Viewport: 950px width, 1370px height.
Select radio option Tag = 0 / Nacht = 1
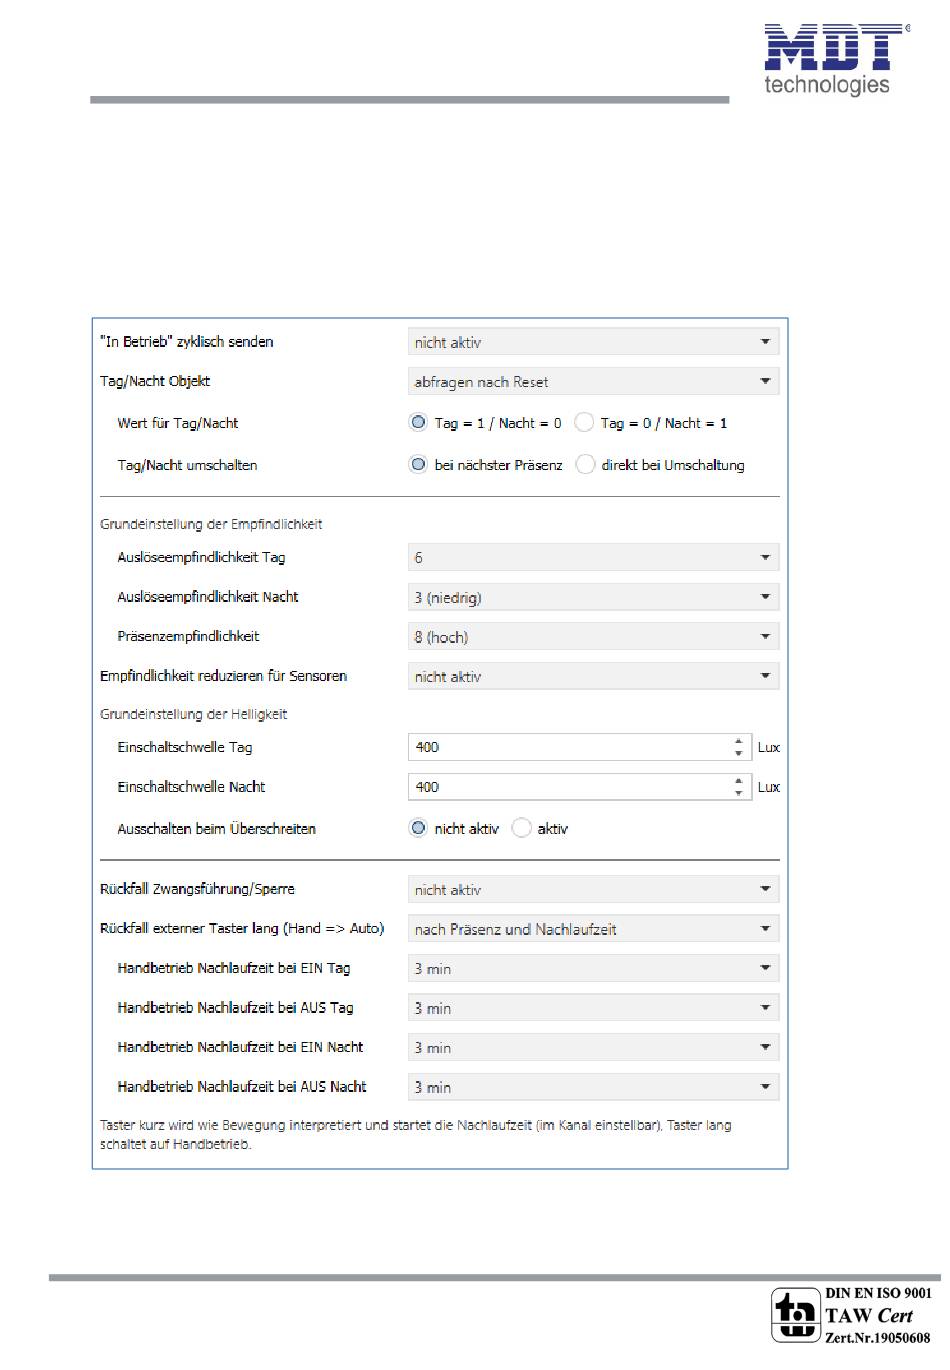point(585,423)
